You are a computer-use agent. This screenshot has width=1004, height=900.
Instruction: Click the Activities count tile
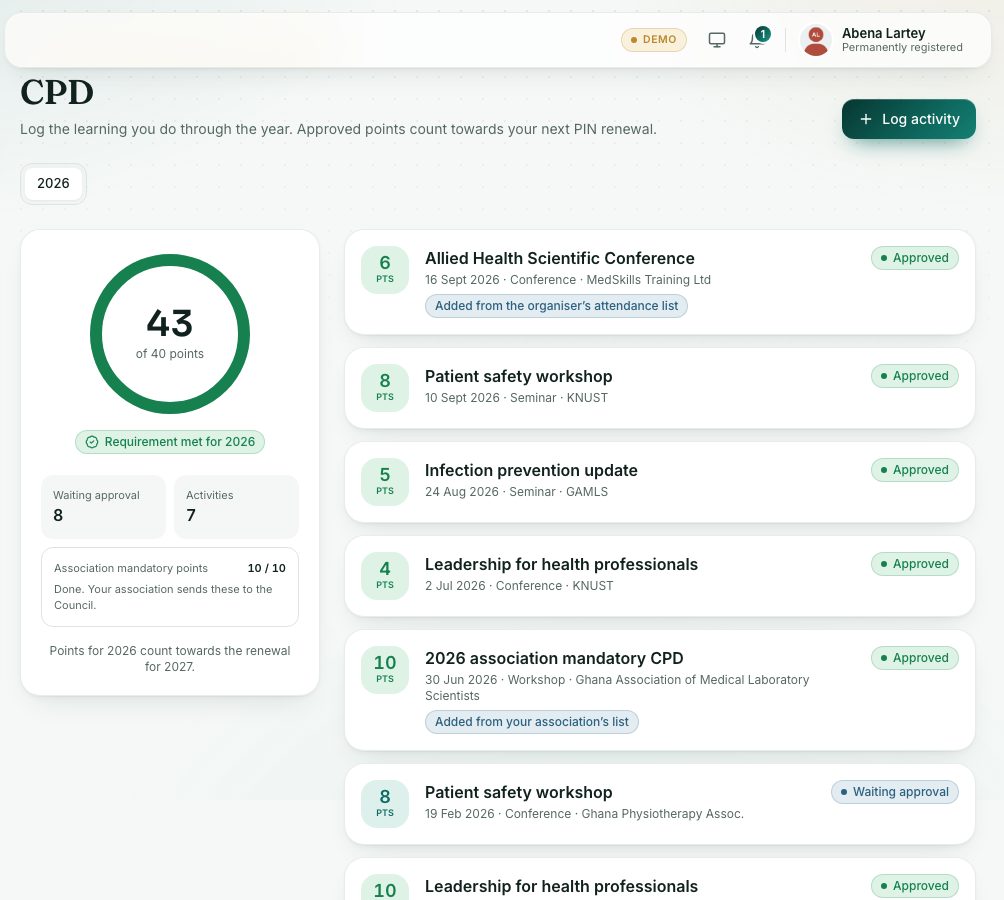236,506
